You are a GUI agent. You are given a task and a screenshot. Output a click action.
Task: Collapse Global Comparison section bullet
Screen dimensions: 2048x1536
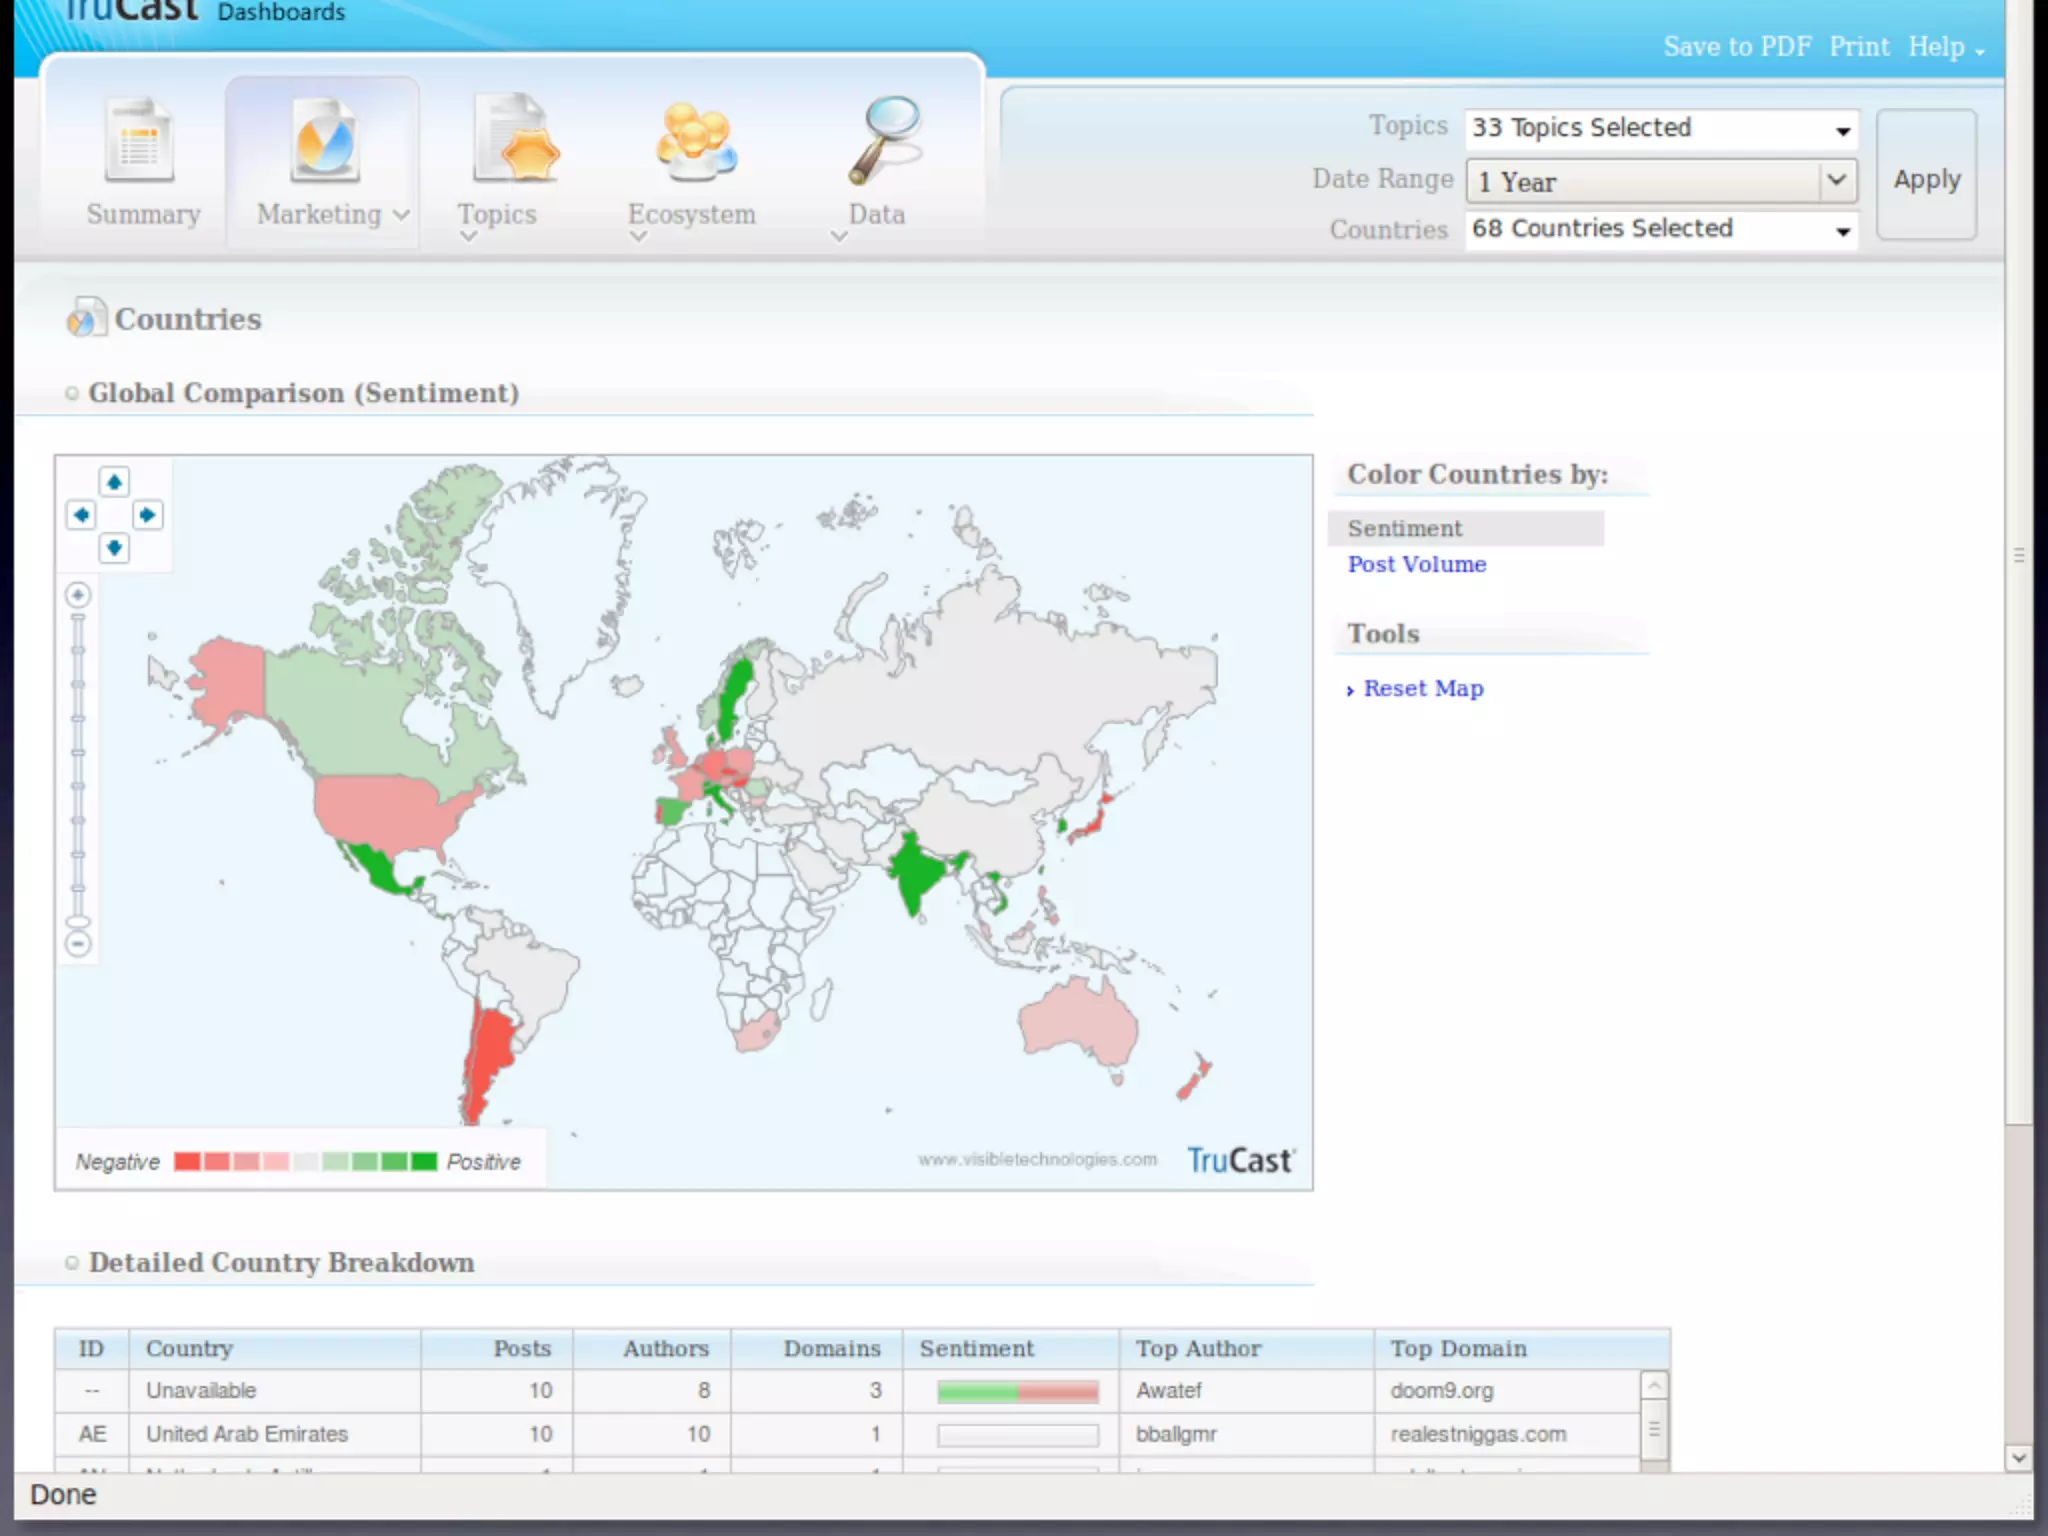pyautogui.click(x=72, y=394)
